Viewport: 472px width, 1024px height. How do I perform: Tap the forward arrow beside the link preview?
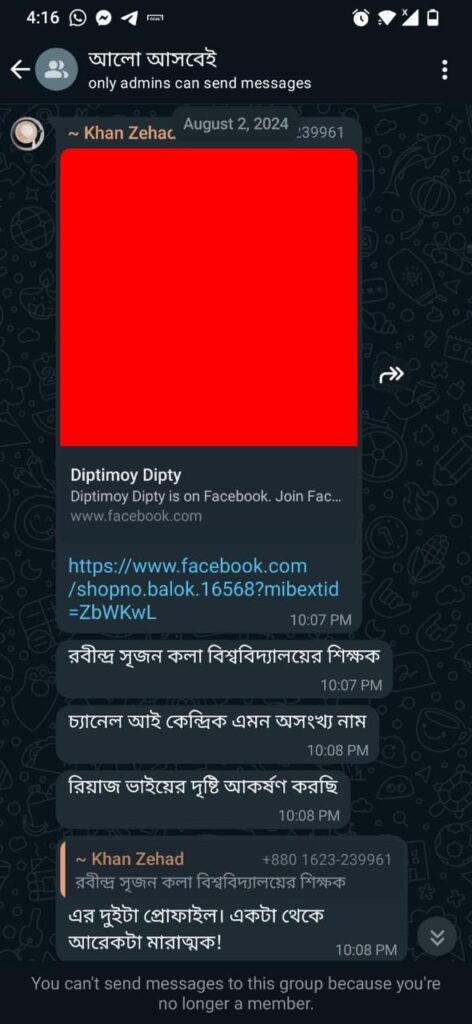[391, 374]
